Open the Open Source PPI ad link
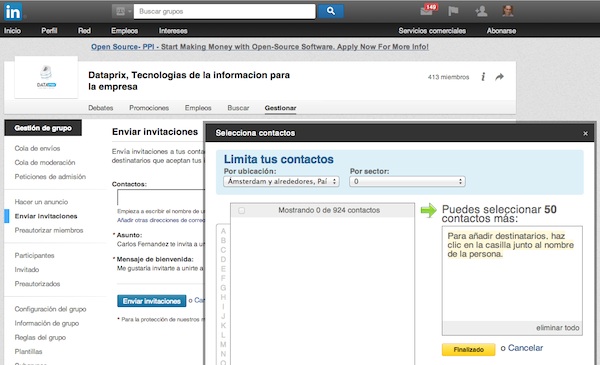Screen dimensions: 600x365 coord(259,47)
